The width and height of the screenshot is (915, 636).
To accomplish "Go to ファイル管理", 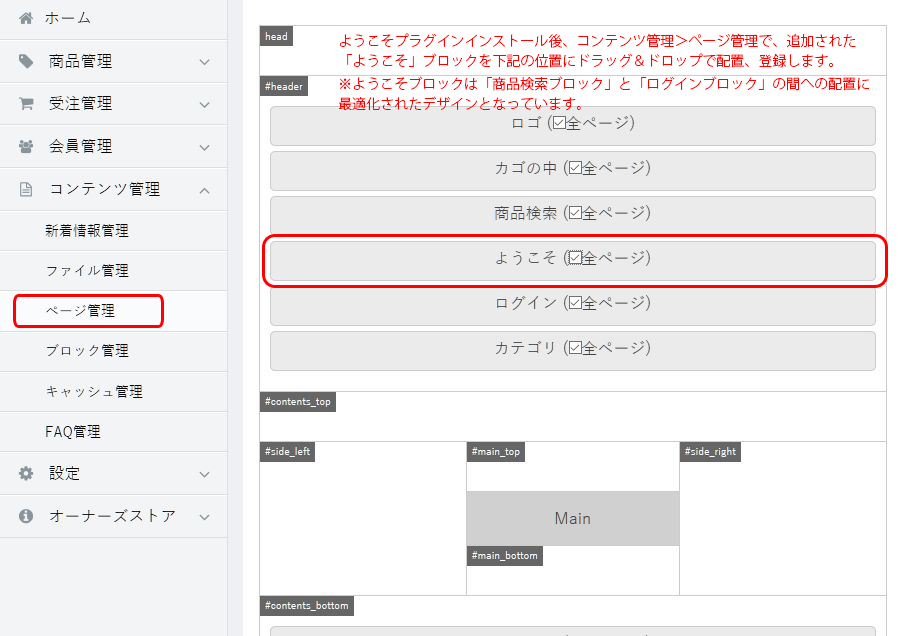I will (114, 271).
